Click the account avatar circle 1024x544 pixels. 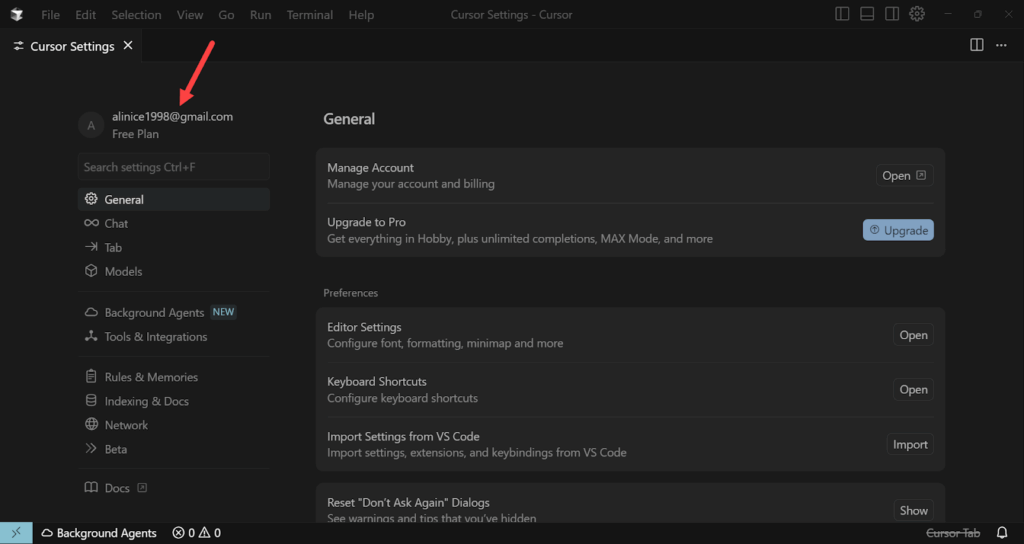(x=91, y=125)
